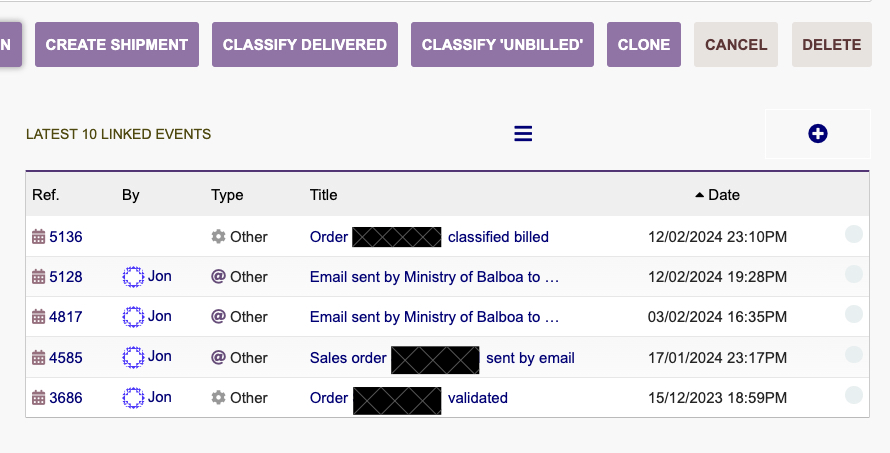Open event reference 5128 link
890x453 pixels.
tap(66, 276)
